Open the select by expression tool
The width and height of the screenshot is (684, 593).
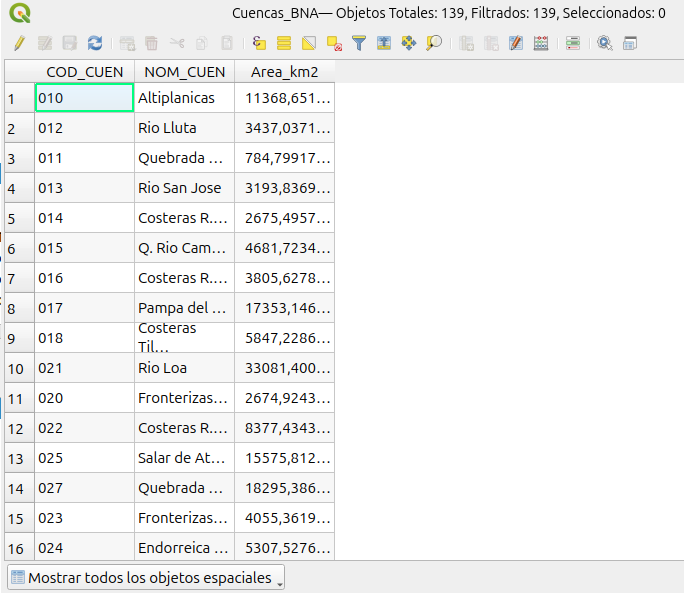tap(259, 43)
